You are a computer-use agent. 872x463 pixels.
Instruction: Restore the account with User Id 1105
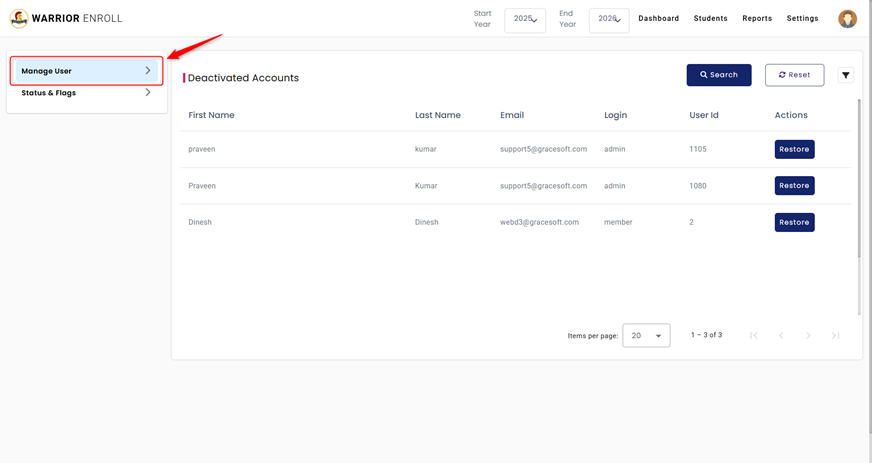click(x=794, y=149)
